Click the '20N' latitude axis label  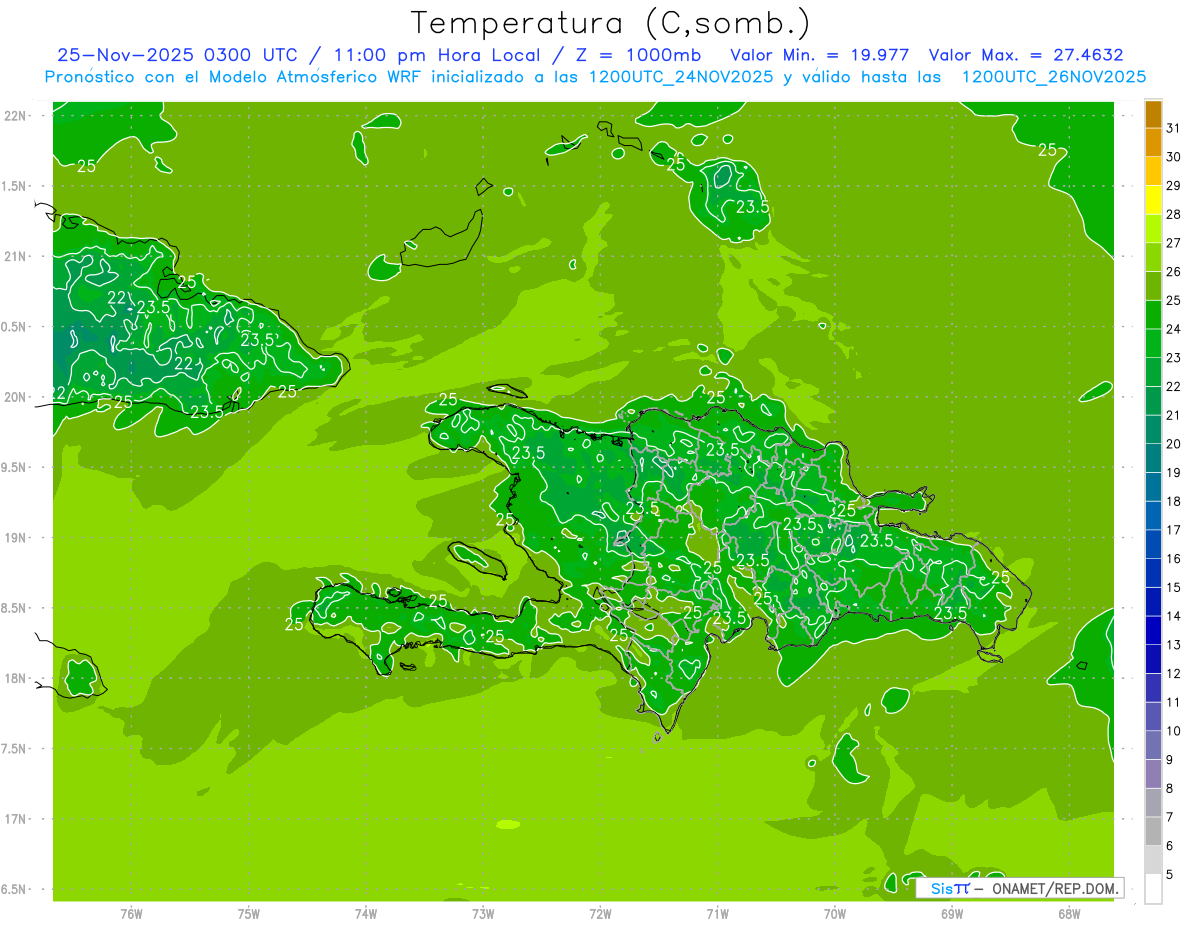tap(16, 397)
